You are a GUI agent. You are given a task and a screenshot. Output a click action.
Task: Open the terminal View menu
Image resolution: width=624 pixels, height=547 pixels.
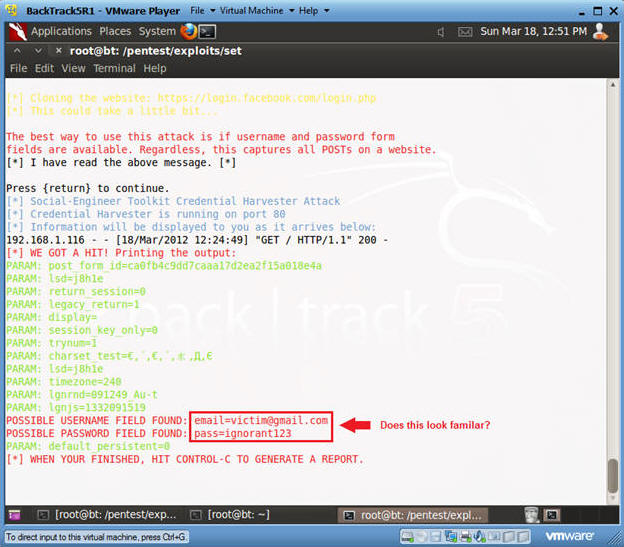click(73, 68)
